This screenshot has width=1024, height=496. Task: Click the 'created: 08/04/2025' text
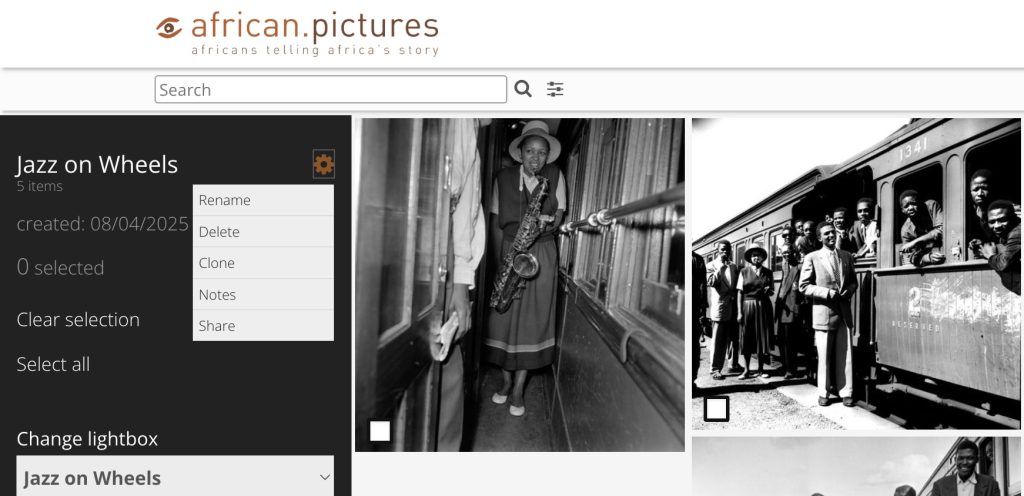tap(103, 224)
